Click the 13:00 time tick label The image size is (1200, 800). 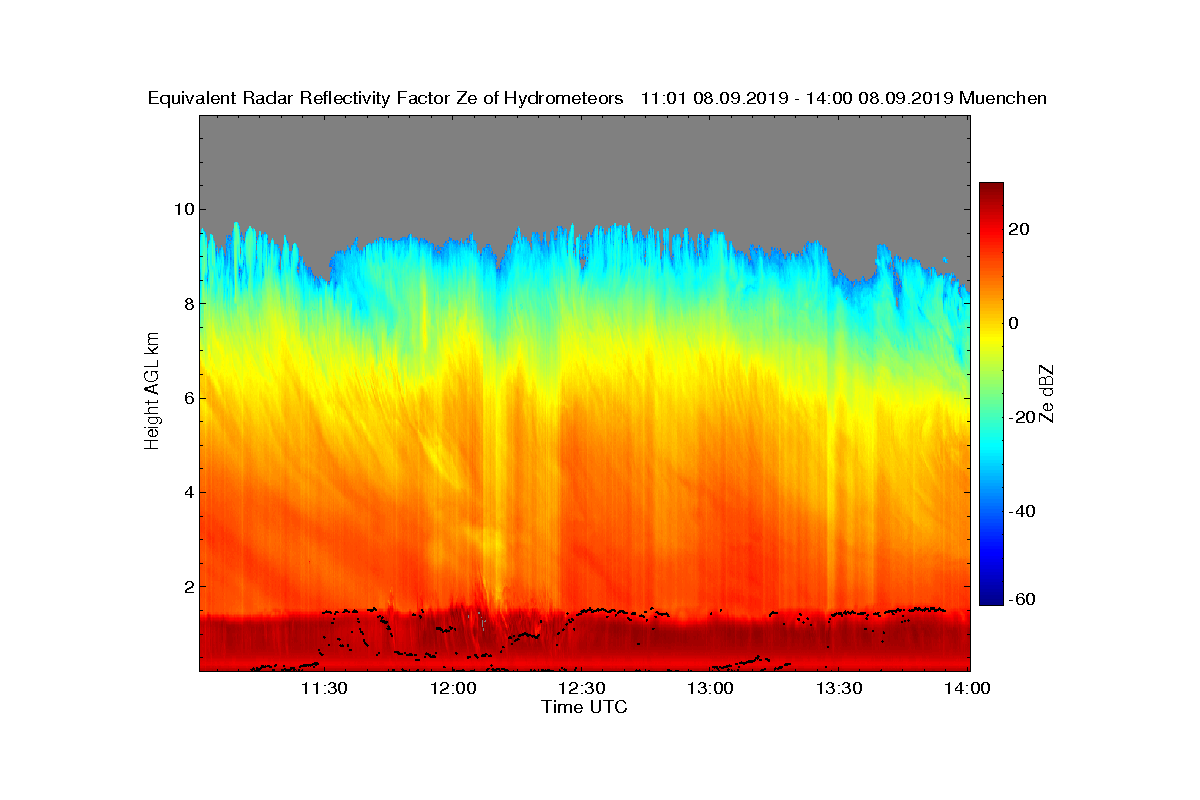[710, 688]
